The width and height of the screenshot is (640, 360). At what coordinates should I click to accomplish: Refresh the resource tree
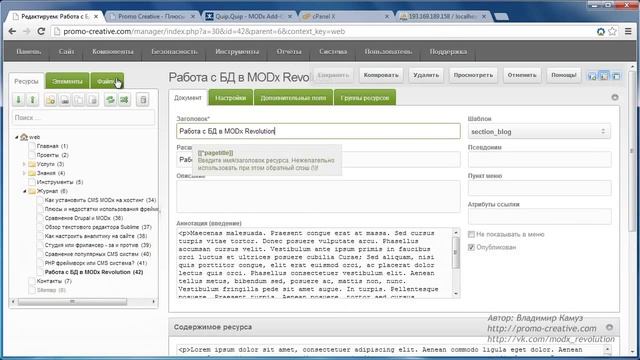[110, 100]
